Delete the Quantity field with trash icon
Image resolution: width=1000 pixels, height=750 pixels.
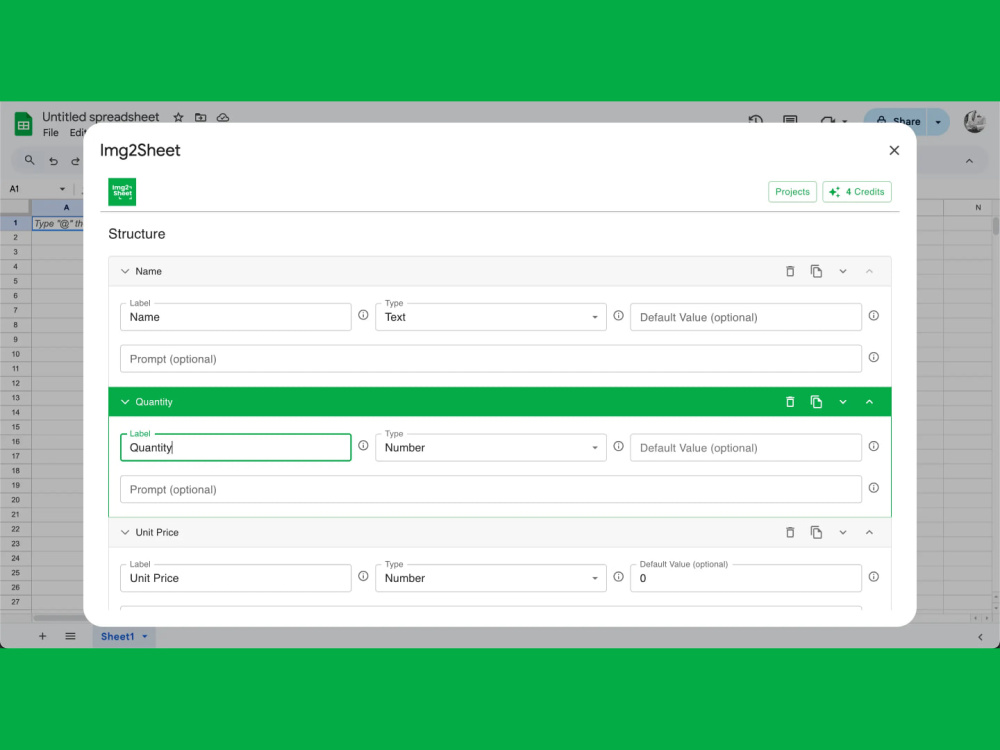(790, 402)
